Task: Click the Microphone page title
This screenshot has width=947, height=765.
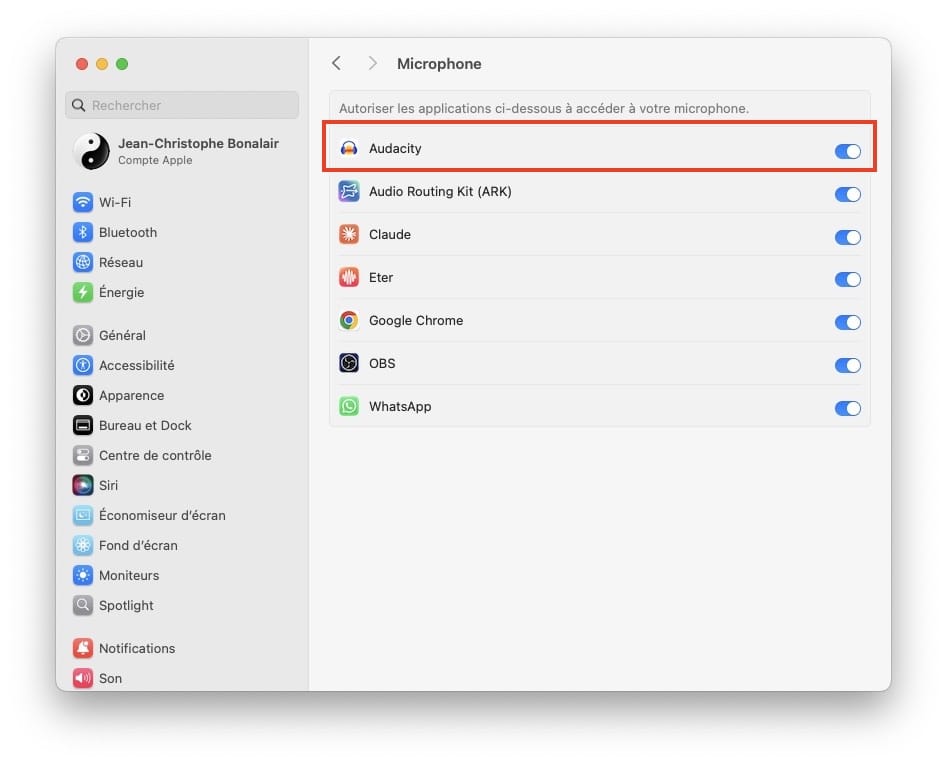Action: click(x=439, y=63)
